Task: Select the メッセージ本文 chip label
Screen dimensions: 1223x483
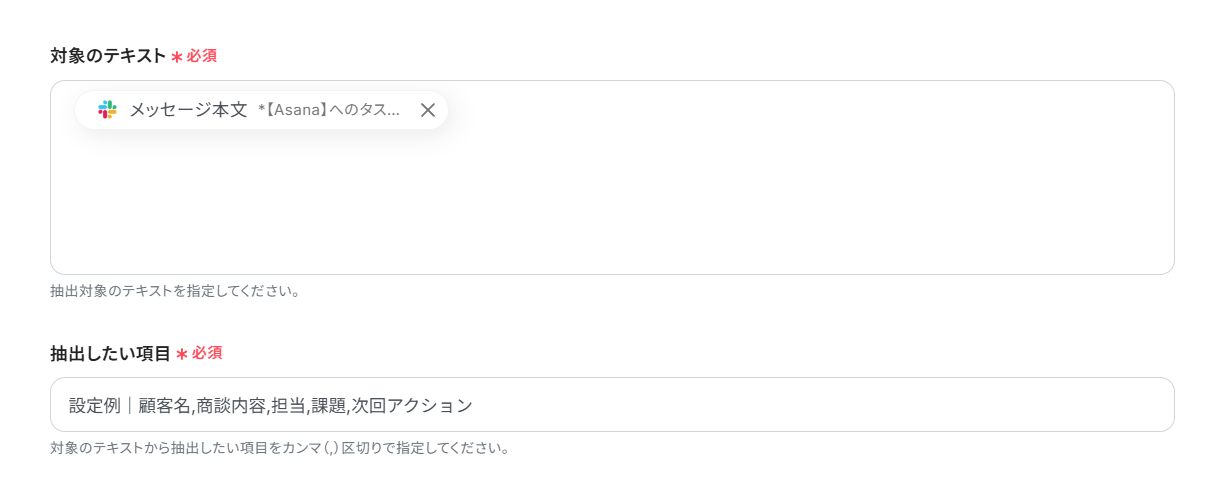Action: 188,110
